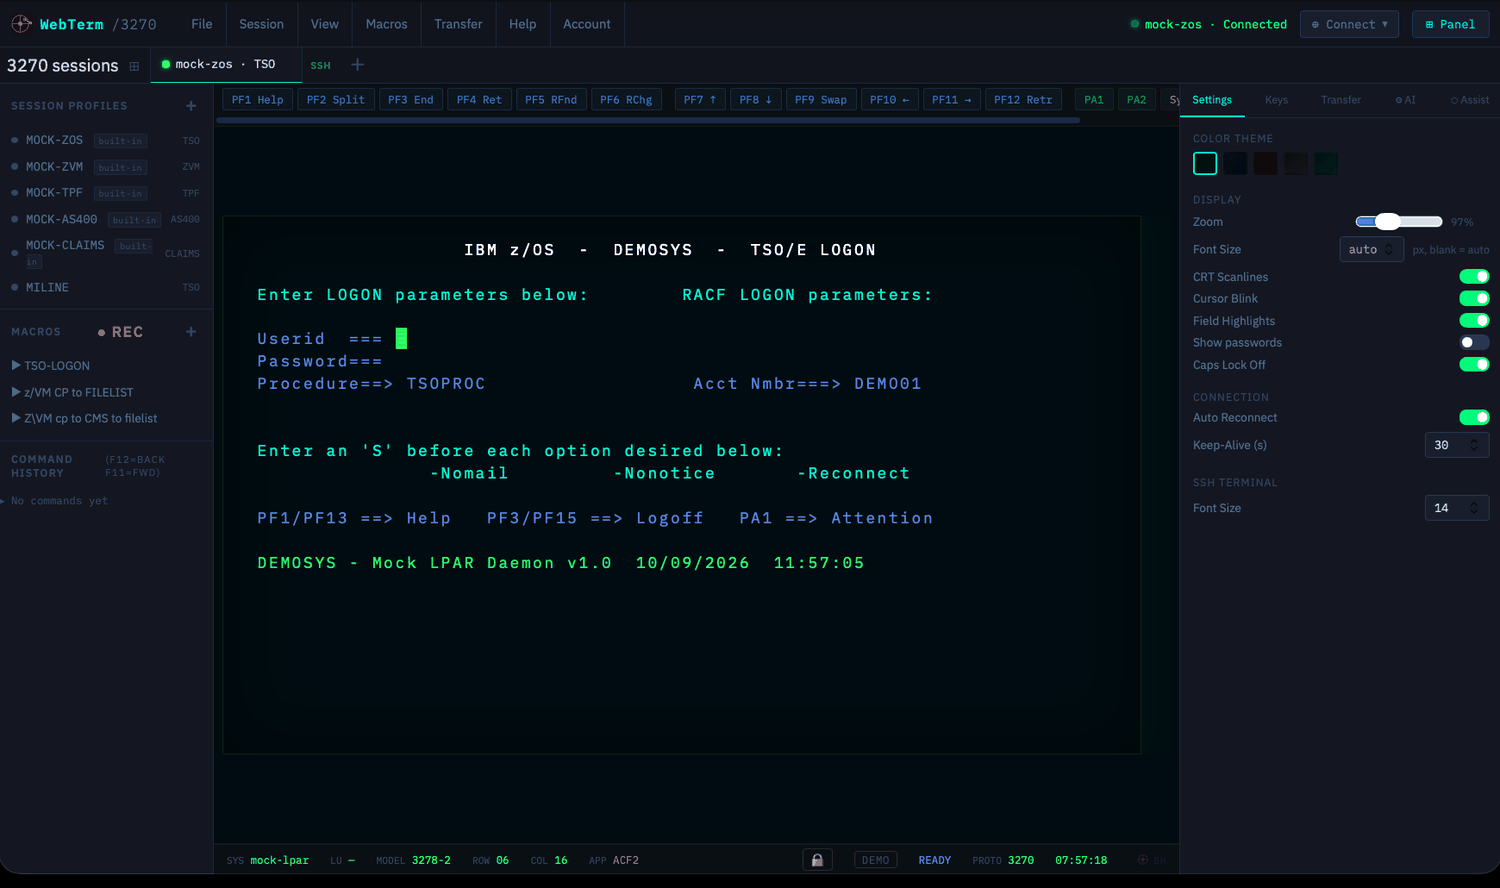Select the dark green color theme swatch
Screen dimensions: 1500x888
(x=1326, y=163)
